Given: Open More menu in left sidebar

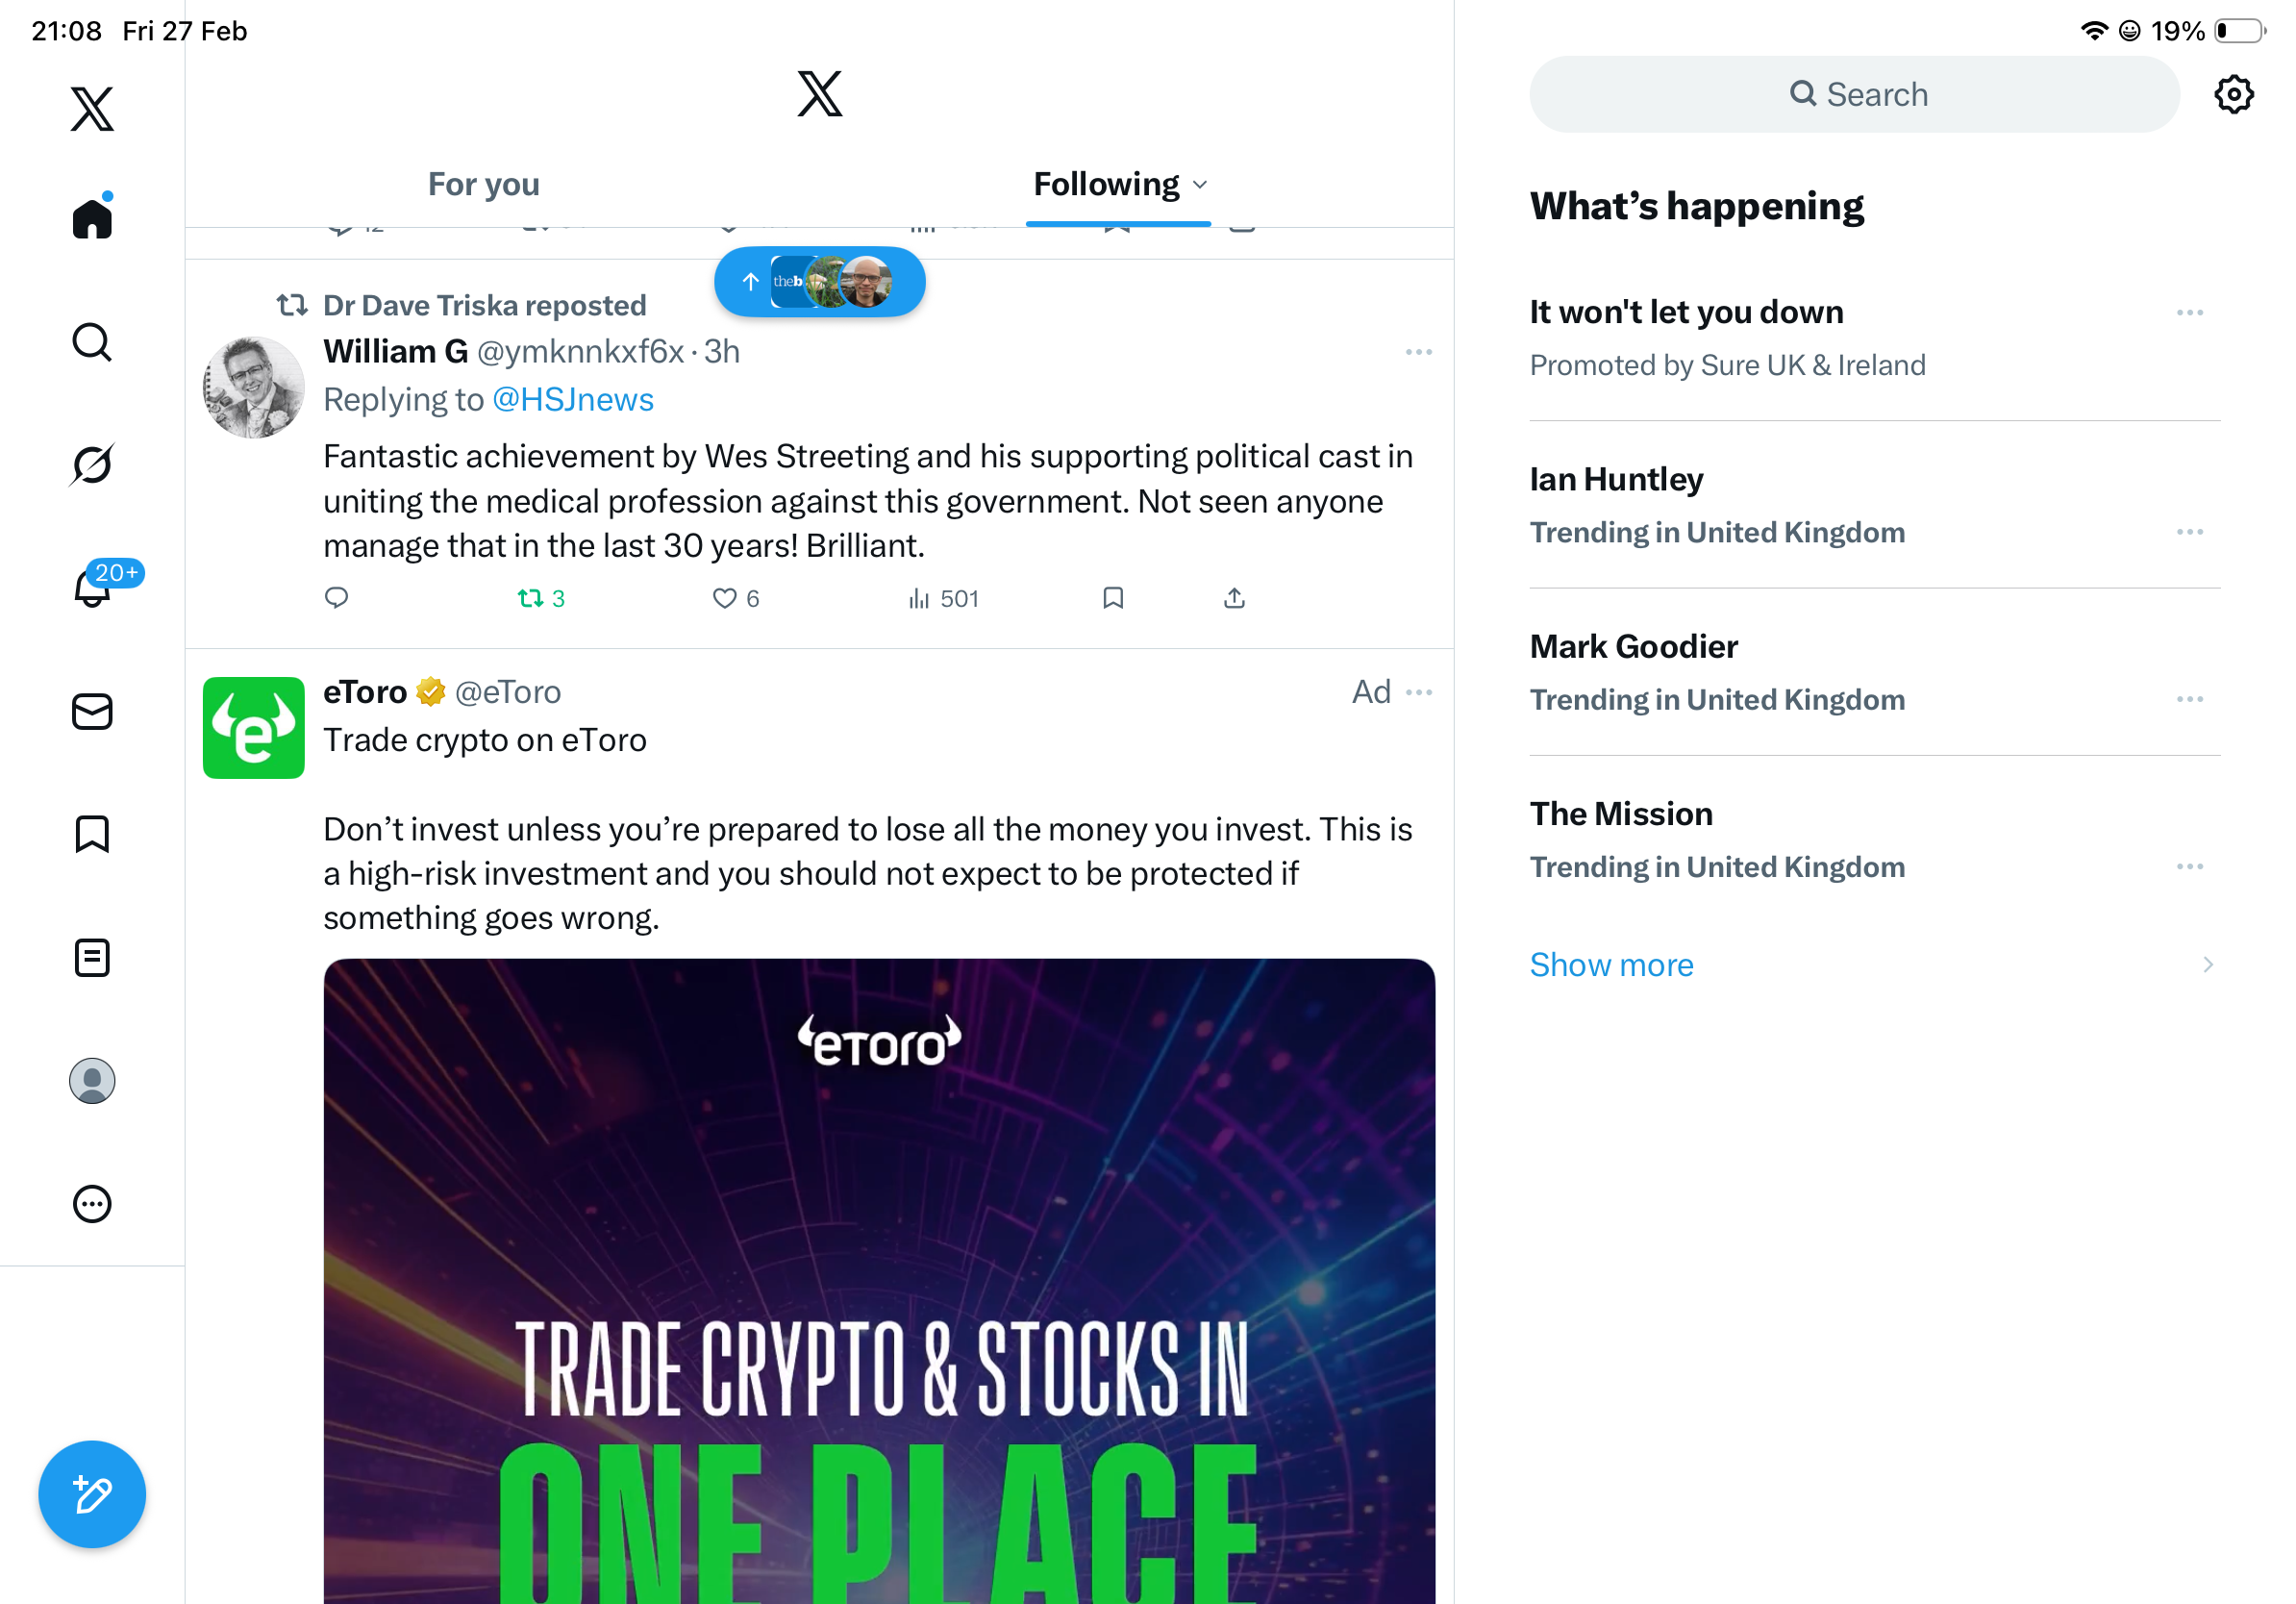Looking at the screenshot, I should [92, 1204].
